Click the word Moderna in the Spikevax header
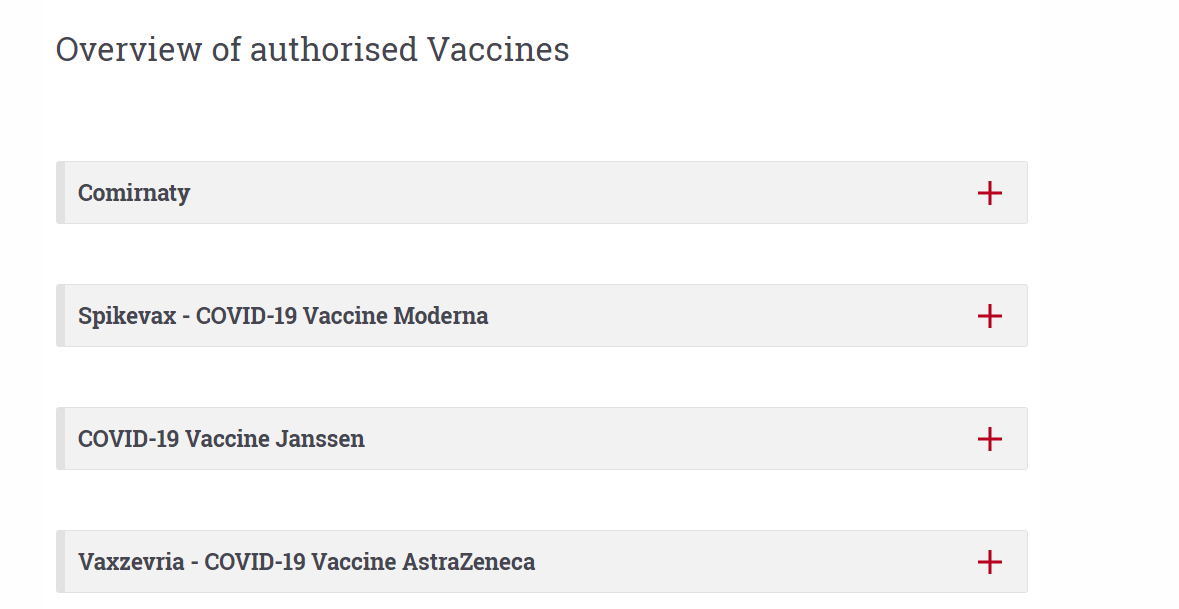Image resolution: width=1179 pixels, height=609 pixels. [441, 316]
